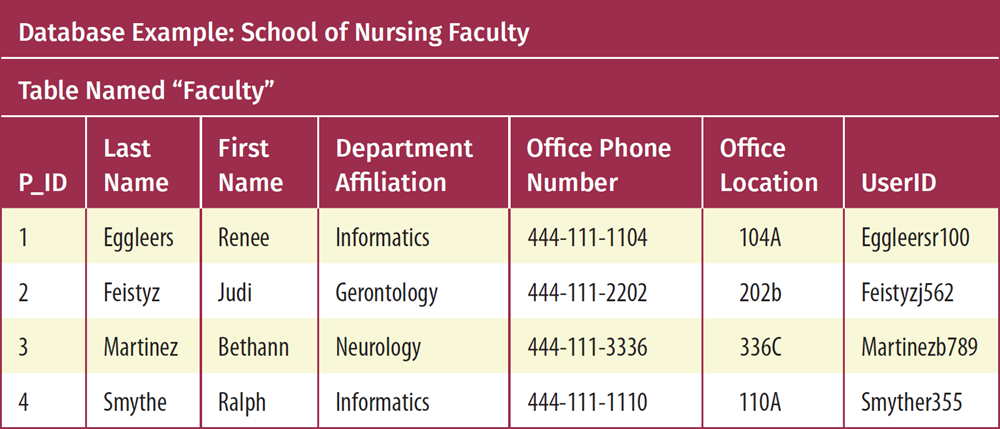The image size is (1000, 429).
Task: Click the Table Named "Faculty" title
Action: click(146, 92)
